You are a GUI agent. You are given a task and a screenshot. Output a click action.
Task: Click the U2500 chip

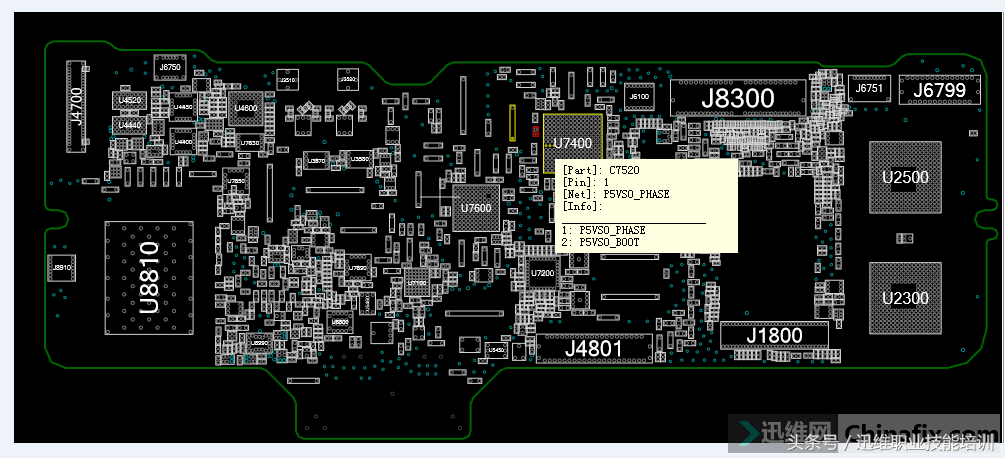coord(905,177)
